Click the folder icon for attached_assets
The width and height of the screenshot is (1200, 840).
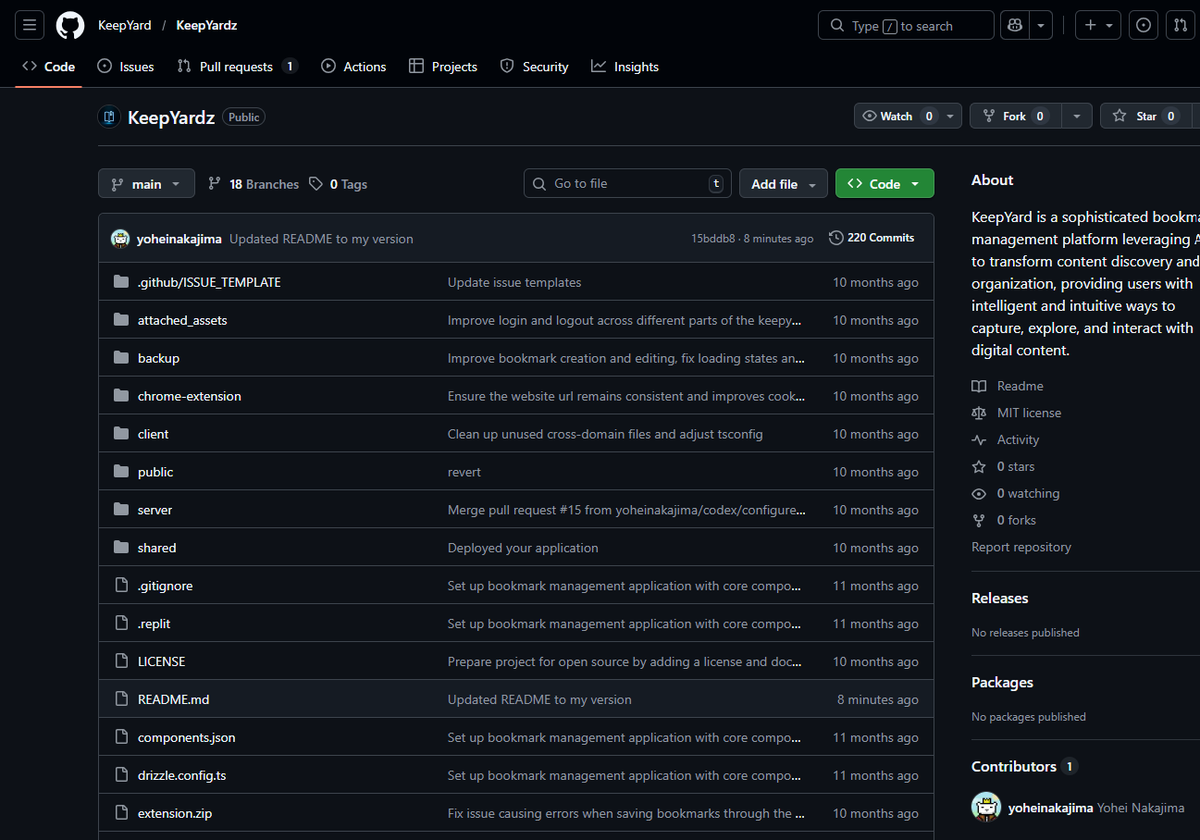122,320
